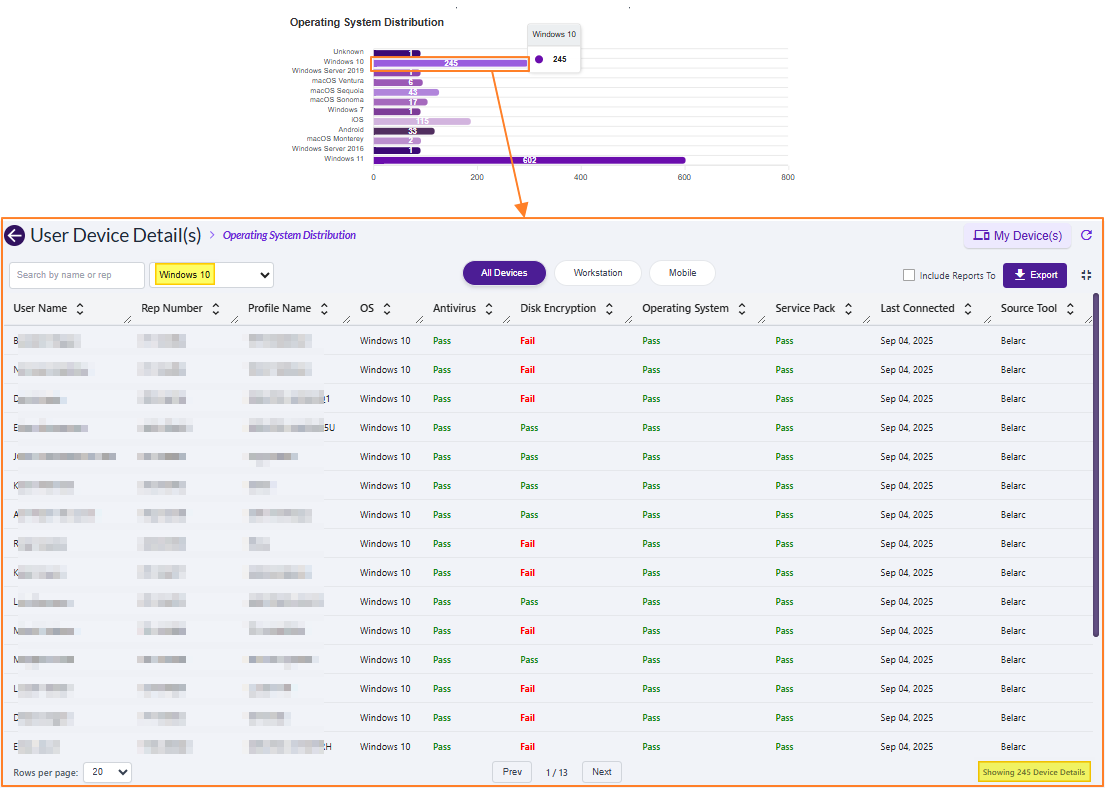Viewport: 1105px width, 788px height.
Task: Switch to the Workstation tab
Action: point(598,273)
